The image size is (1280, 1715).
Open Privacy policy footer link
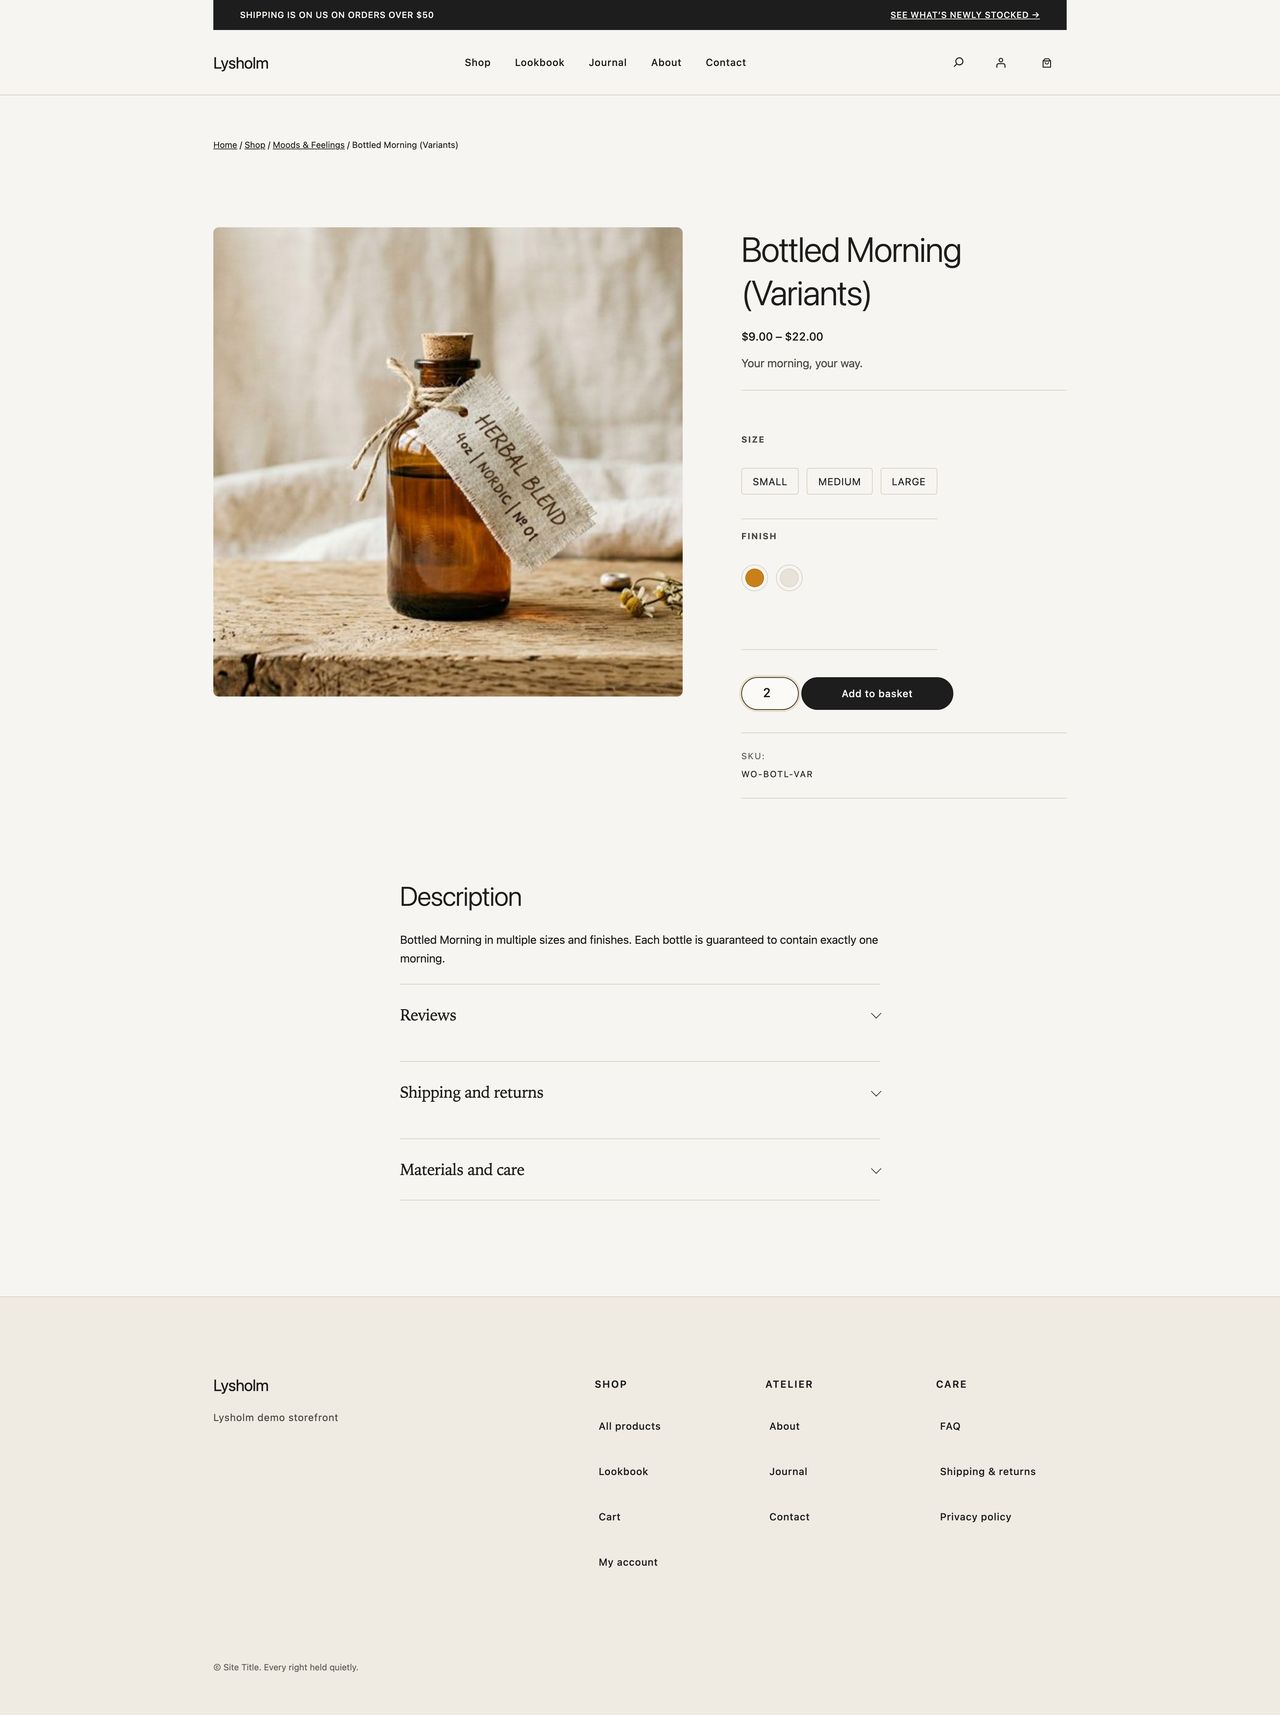[x=975, y=1517]
